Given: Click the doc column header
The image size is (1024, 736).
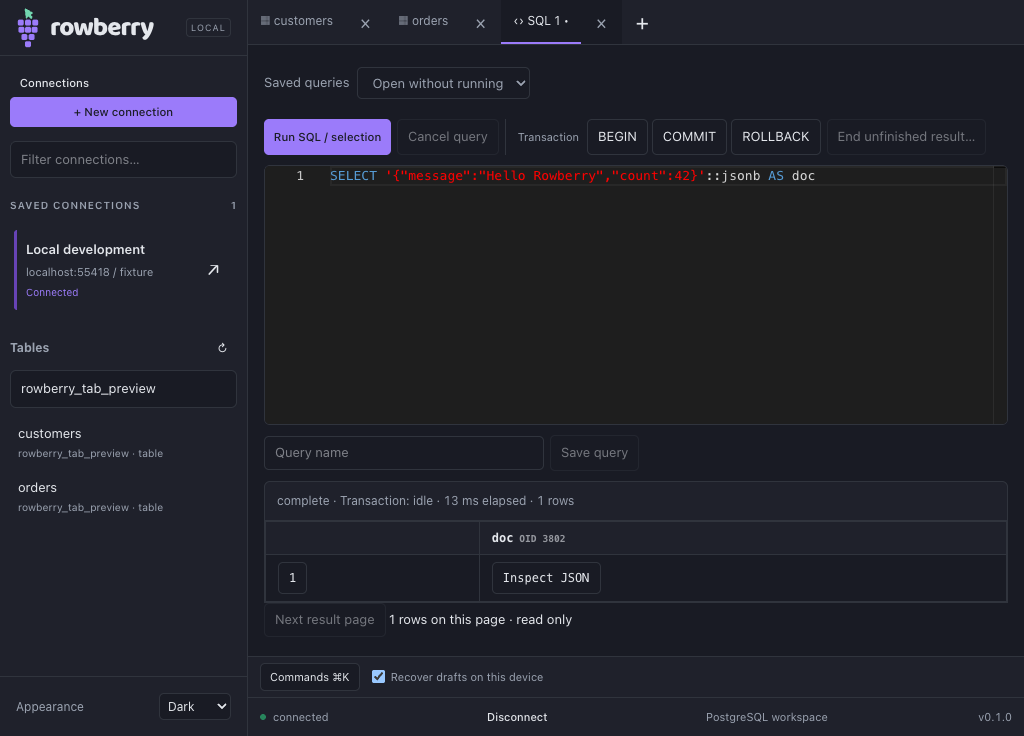Looking at the screenshot, I should click(743, 538).
